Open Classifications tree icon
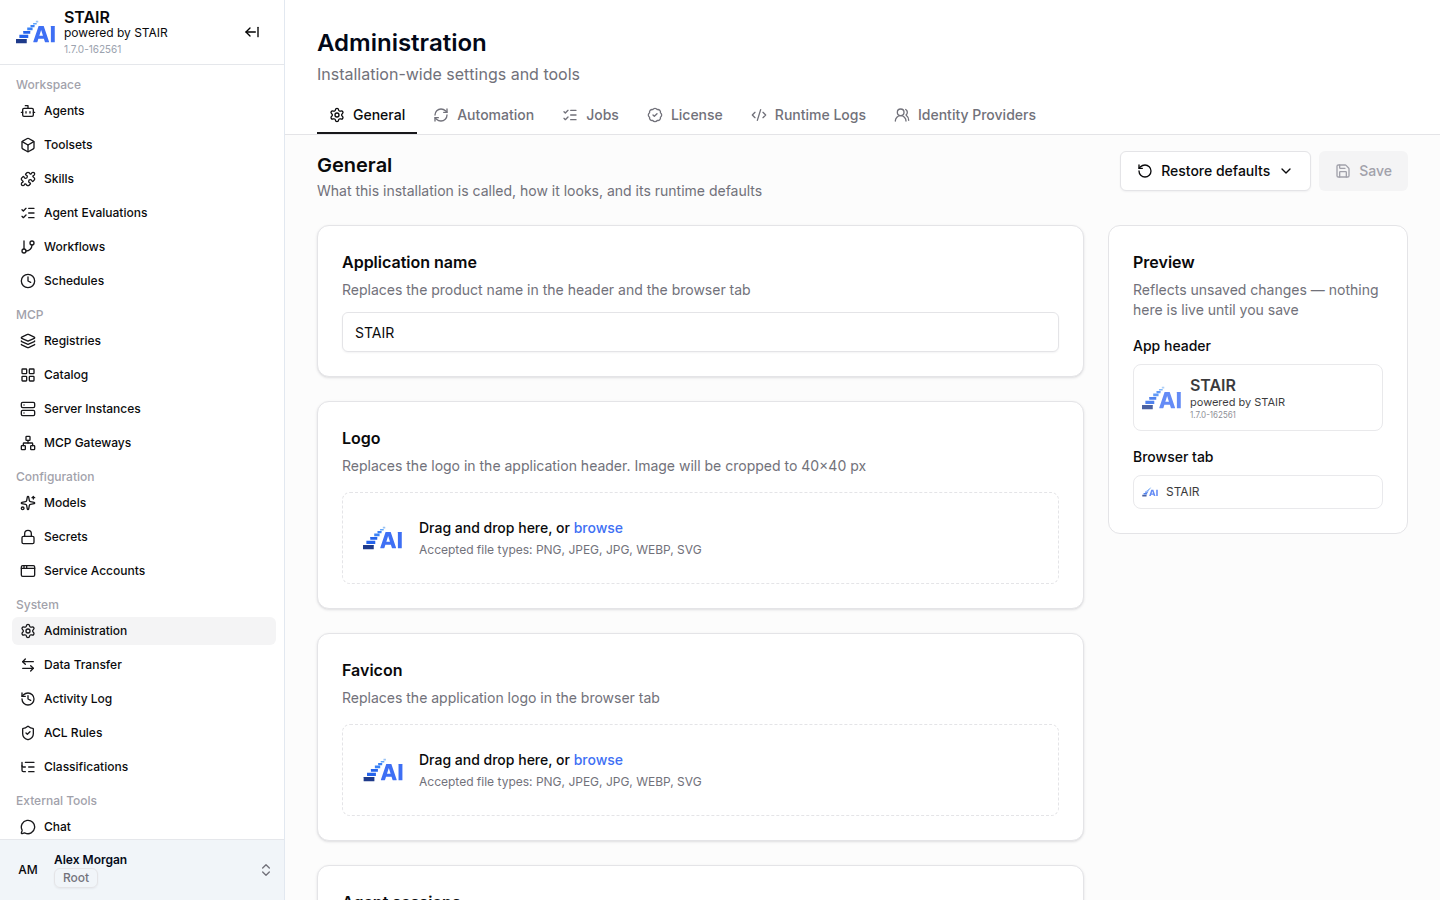 28,767
